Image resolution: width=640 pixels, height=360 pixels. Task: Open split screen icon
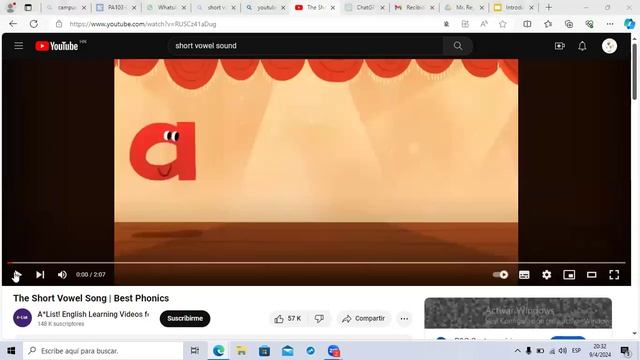pos(527,24)
